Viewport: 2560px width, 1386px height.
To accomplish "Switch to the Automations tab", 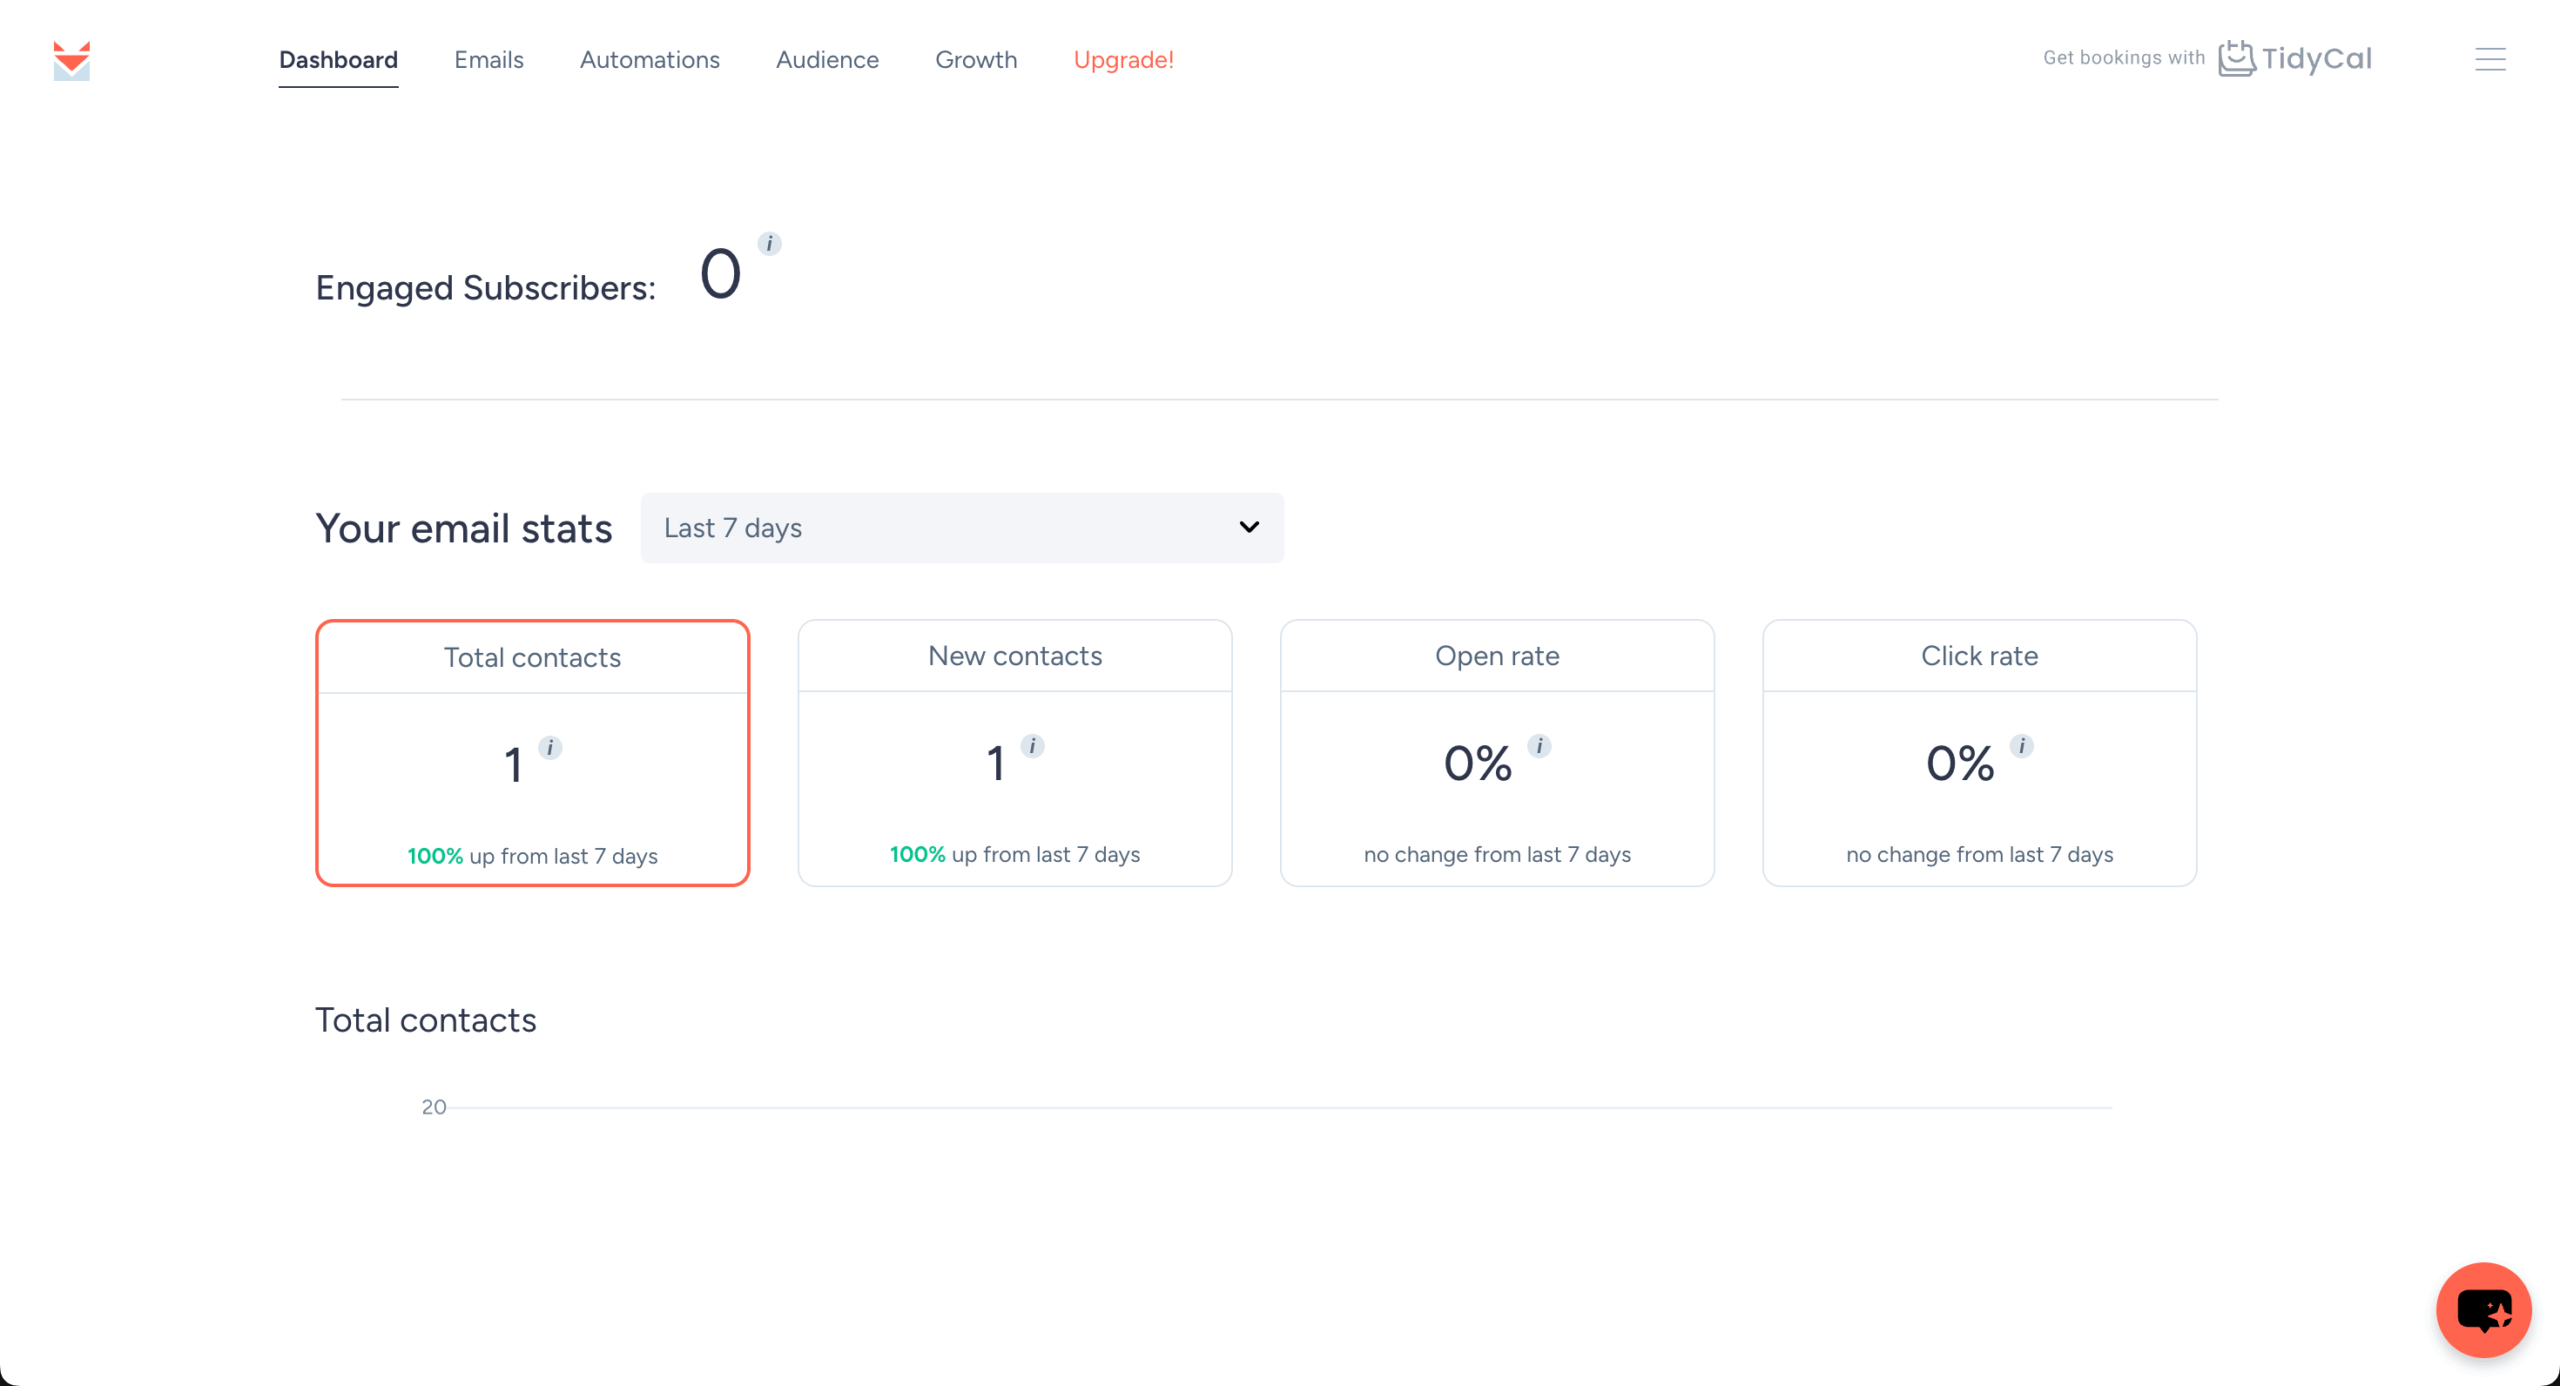I will point(650,60).
